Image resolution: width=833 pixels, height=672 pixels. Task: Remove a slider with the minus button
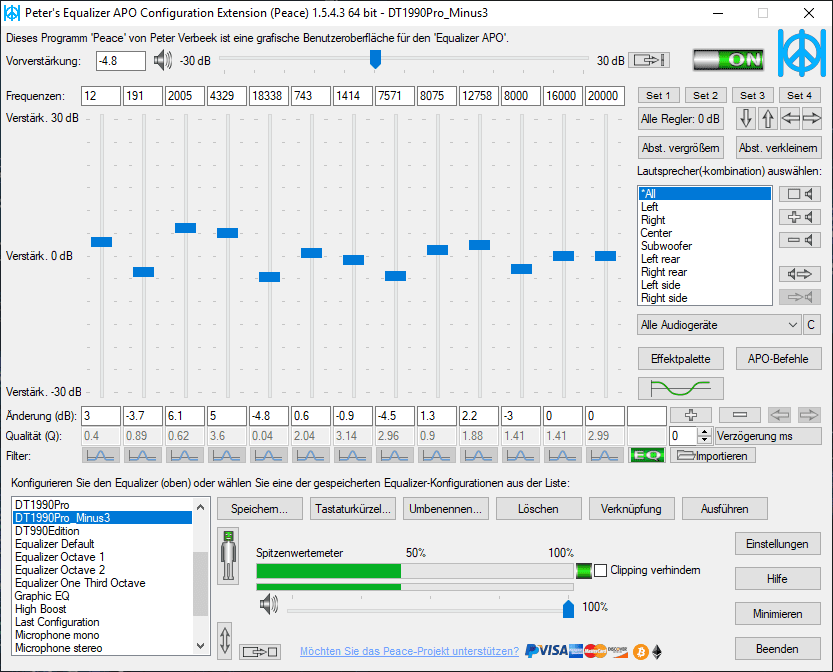pos(740,415)
